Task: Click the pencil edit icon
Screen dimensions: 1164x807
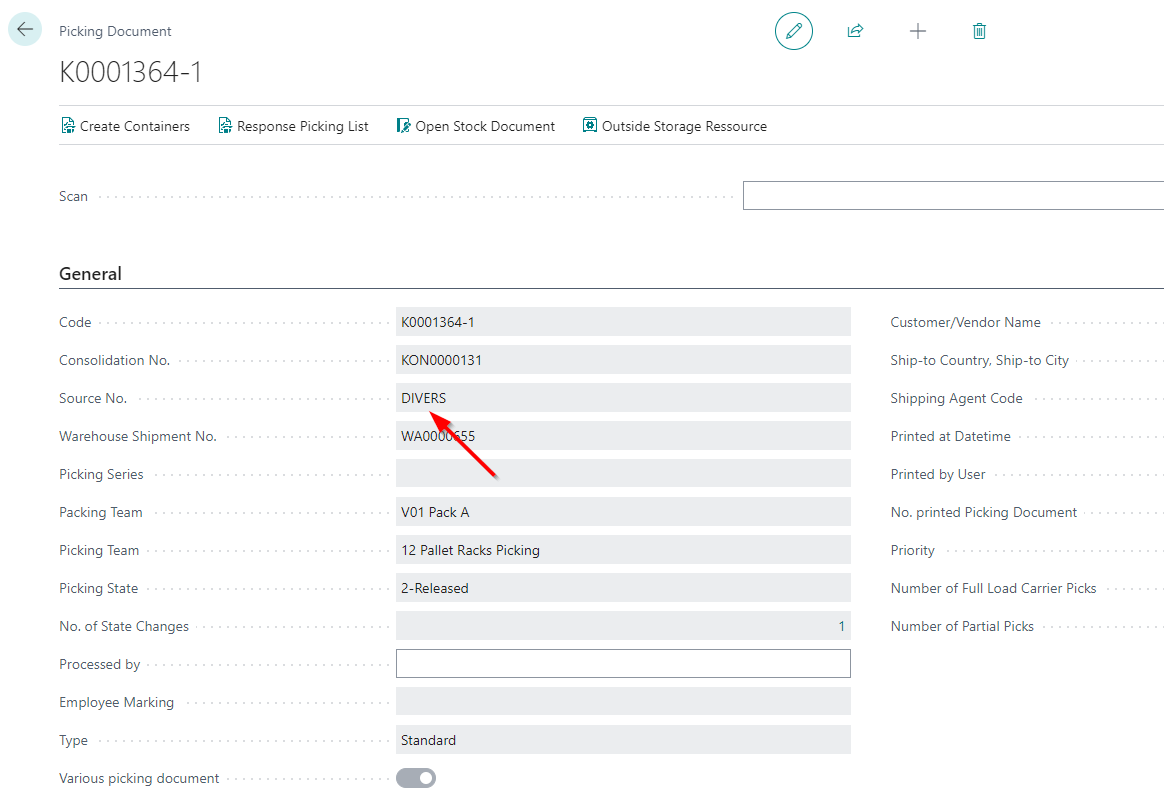Action: pyautogui.click(x=794, y=31)
